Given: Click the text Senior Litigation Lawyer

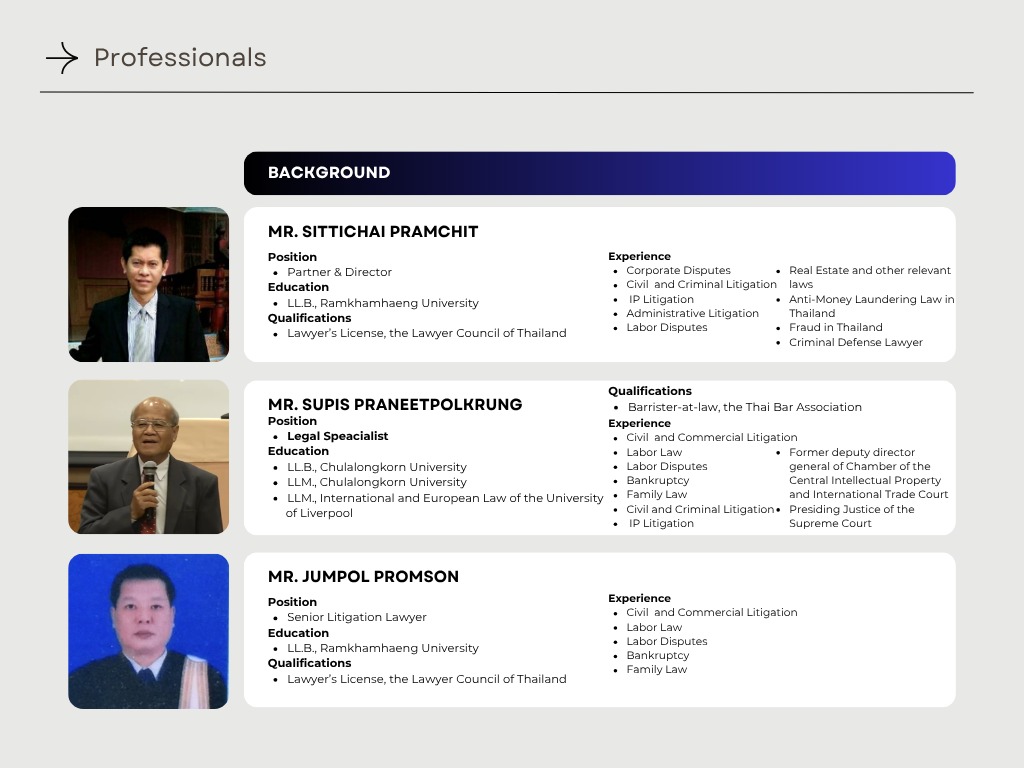Looking at the screenshot, I should click(357, 617).
